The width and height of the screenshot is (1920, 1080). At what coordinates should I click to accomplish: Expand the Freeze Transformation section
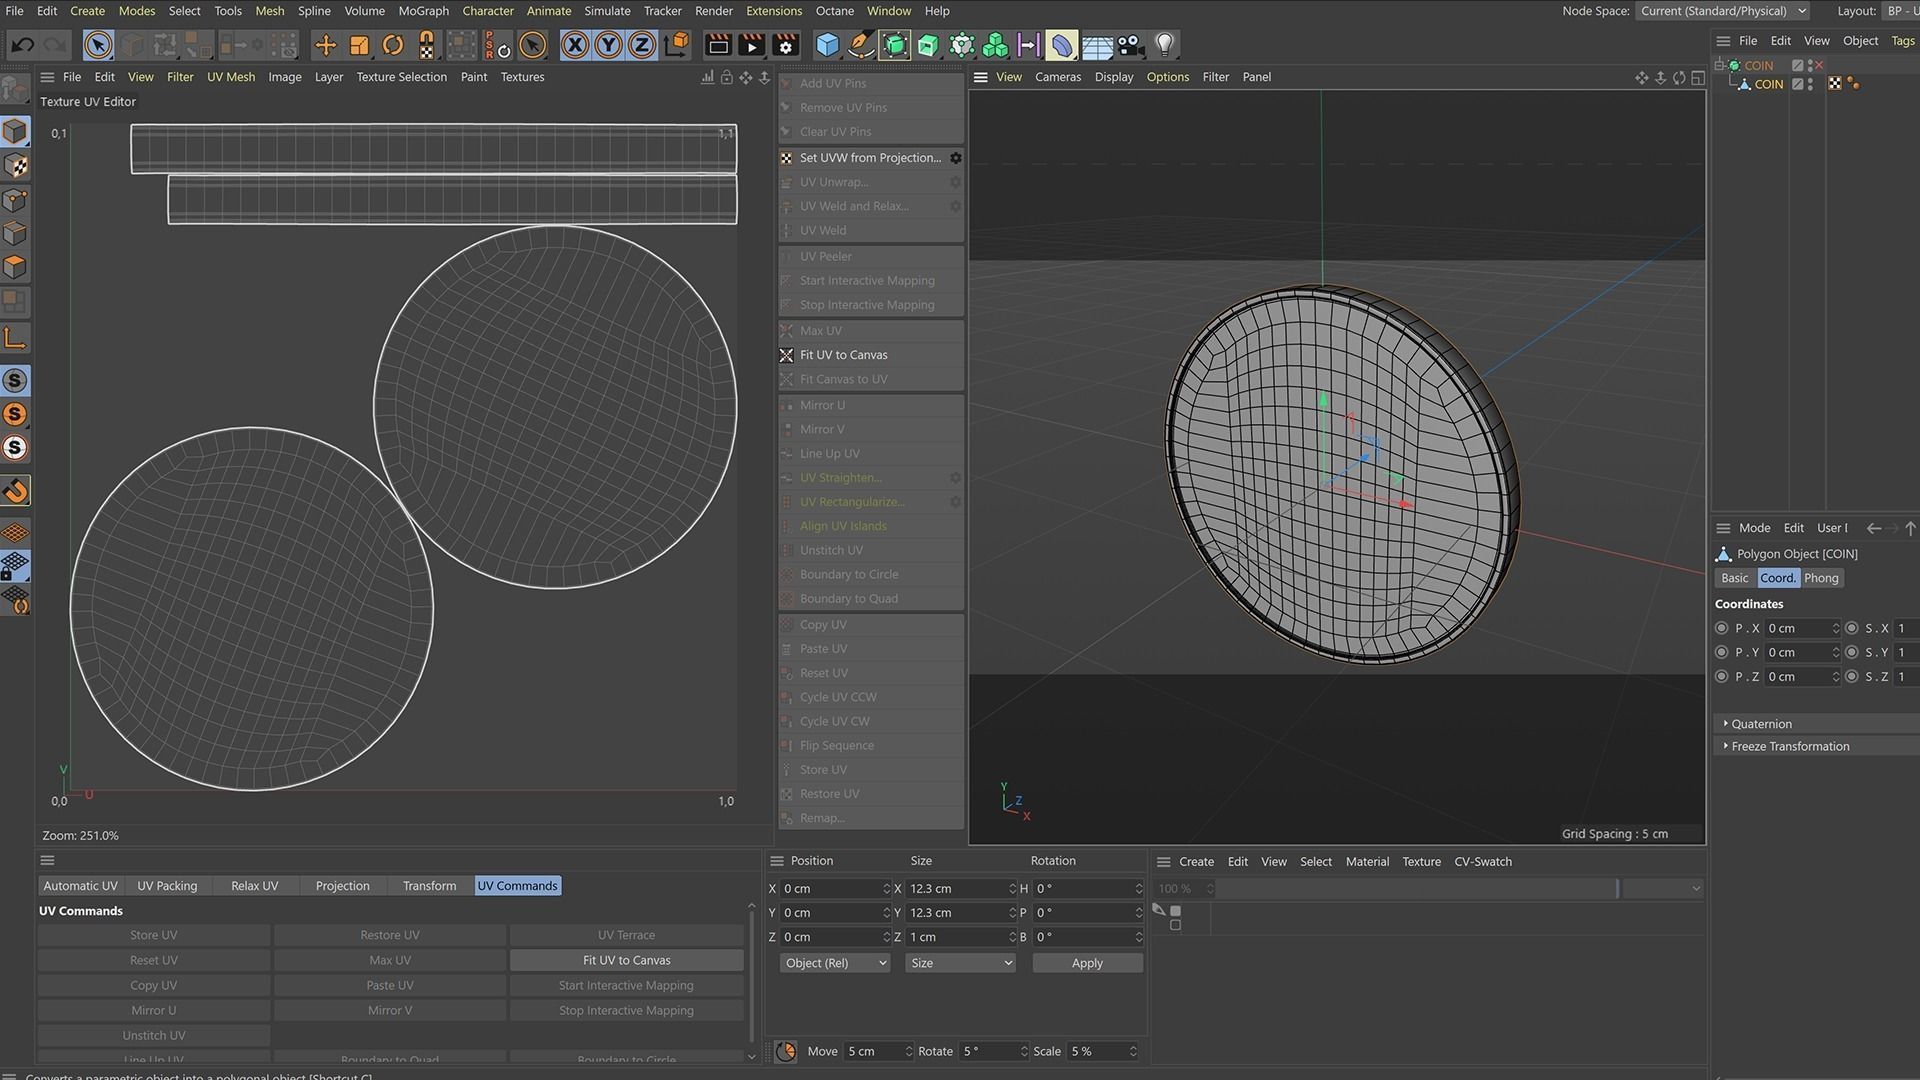pyautogui.click(x=1790, y=747)
